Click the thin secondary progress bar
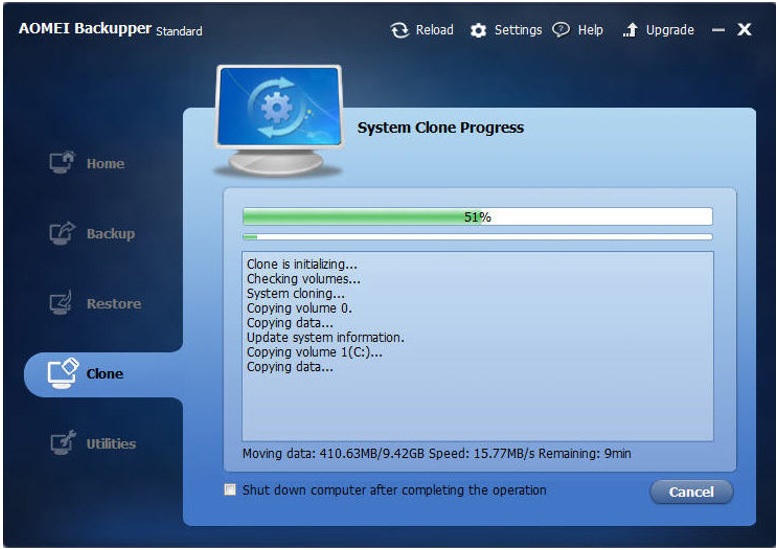This screenshot has height=550, width=780. tap(478, 237)
